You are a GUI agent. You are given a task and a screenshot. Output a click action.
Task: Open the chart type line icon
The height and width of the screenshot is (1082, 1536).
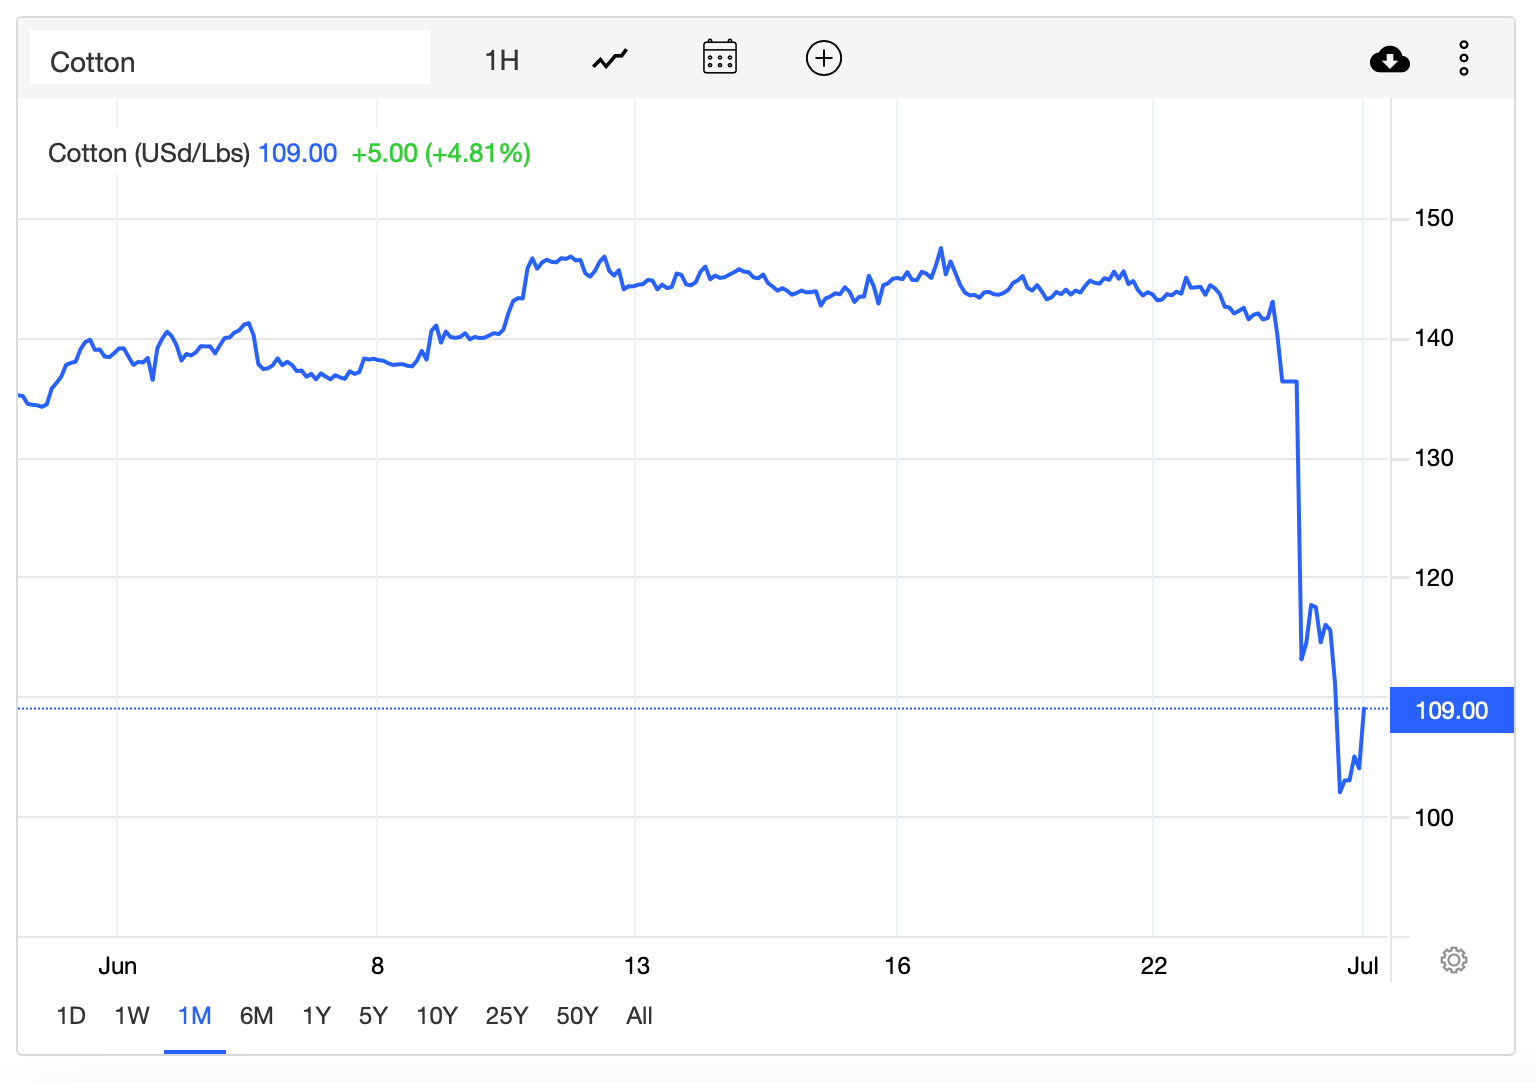610,60
